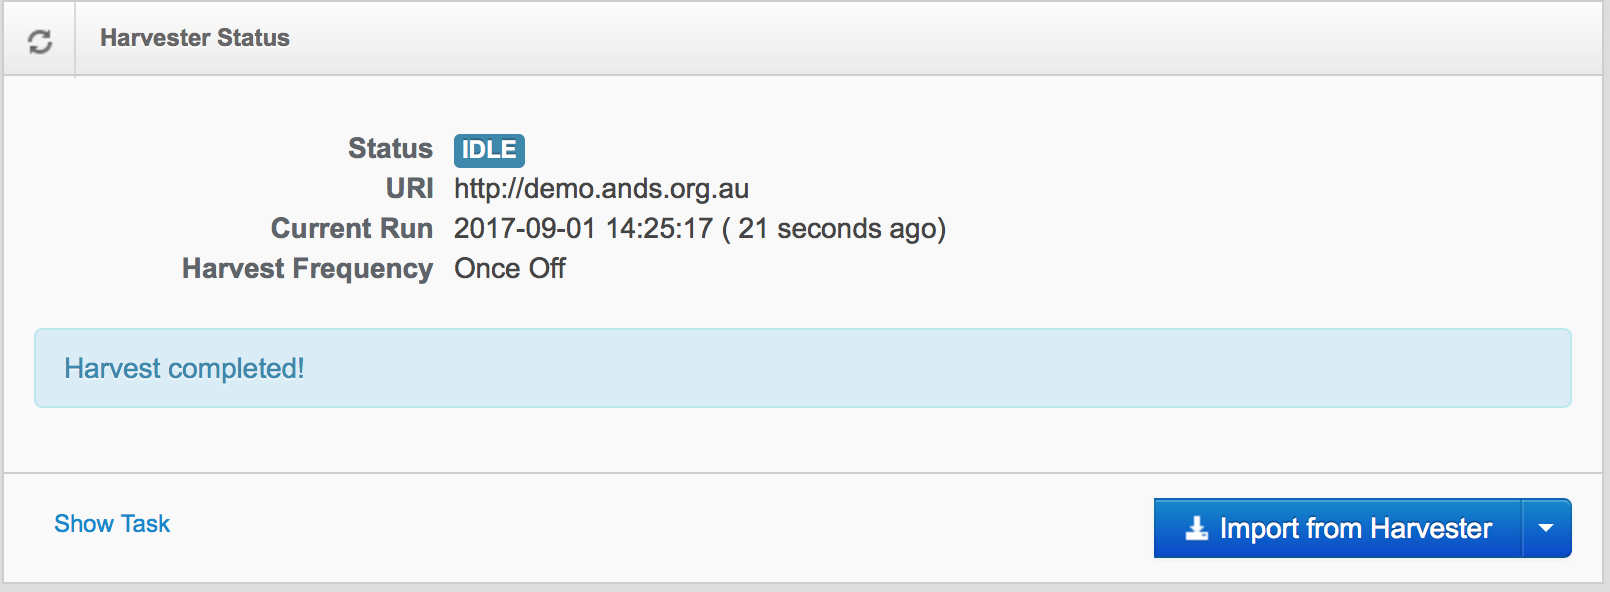1610x592 pixels.
Task: Click the Harvest completed! message text
Action: pyautogui.click(x=184, y=369)
